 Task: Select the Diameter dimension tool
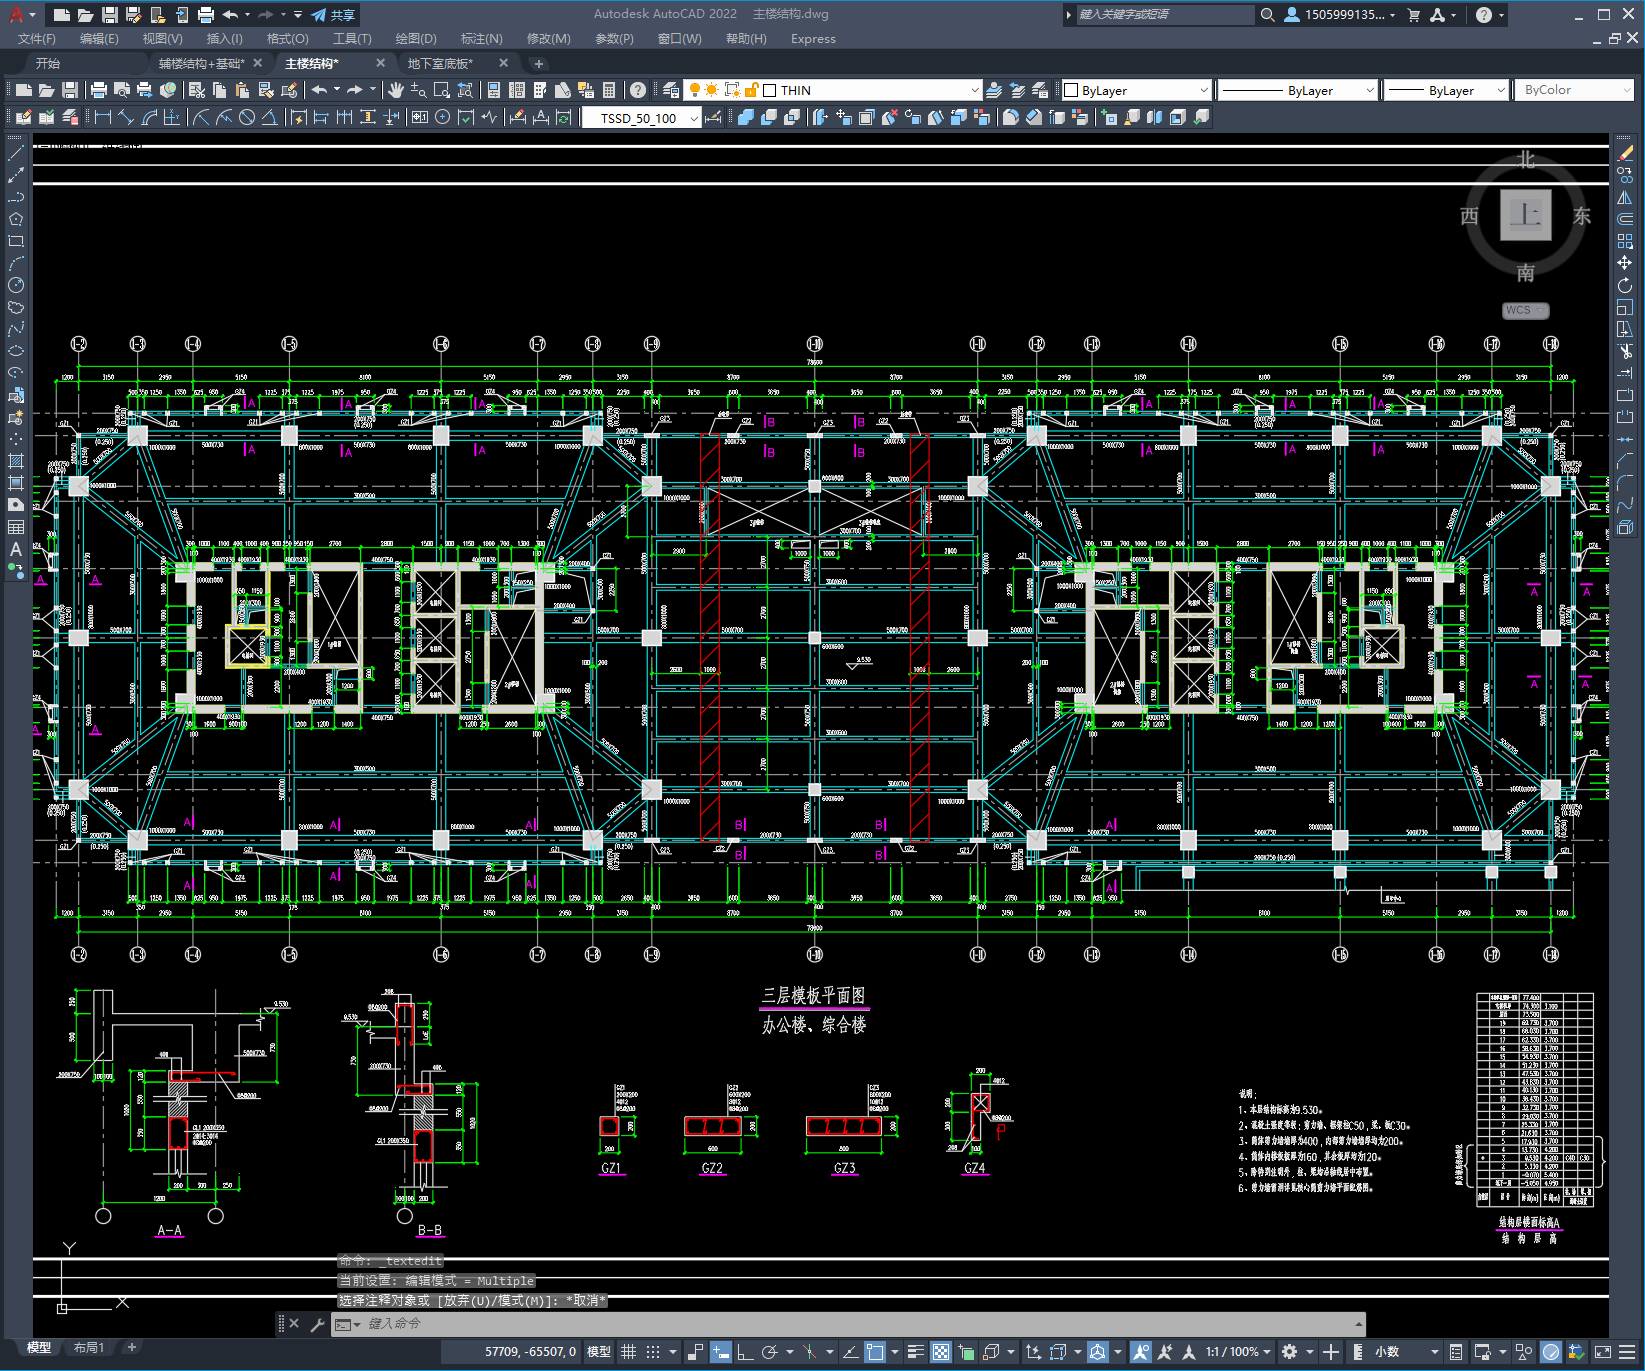(247, 117)
